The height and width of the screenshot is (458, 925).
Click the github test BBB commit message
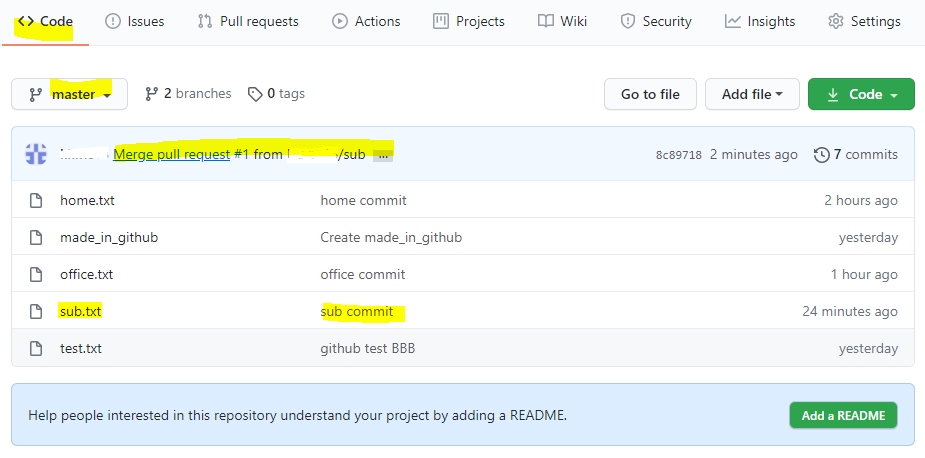point(368,348)
